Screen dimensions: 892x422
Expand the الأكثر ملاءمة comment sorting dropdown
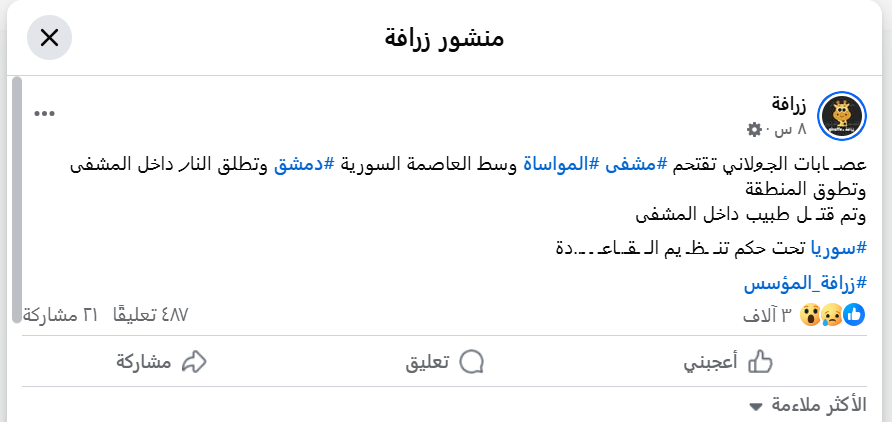tap(814, 406)
